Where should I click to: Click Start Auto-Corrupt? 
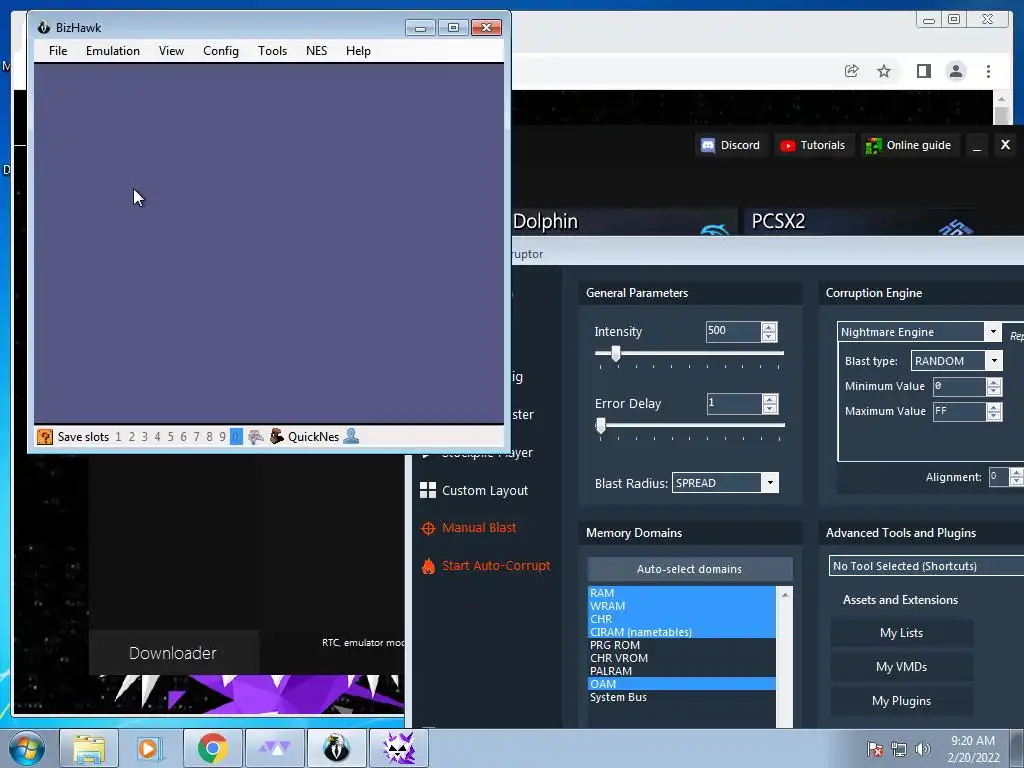coord(486,566)
